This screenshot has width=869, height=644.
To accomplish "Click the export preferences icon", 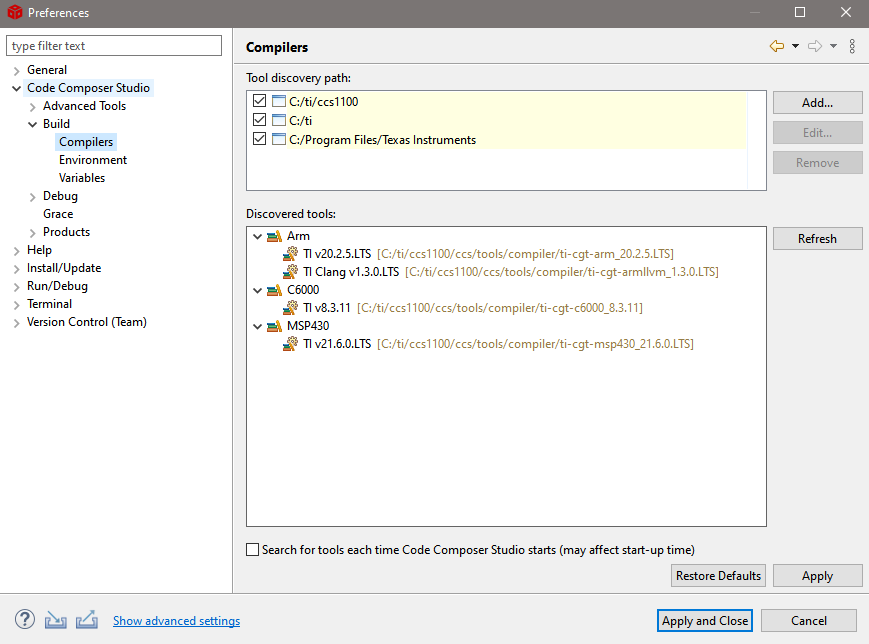I will pyautogui.click(x=86, y=620).
